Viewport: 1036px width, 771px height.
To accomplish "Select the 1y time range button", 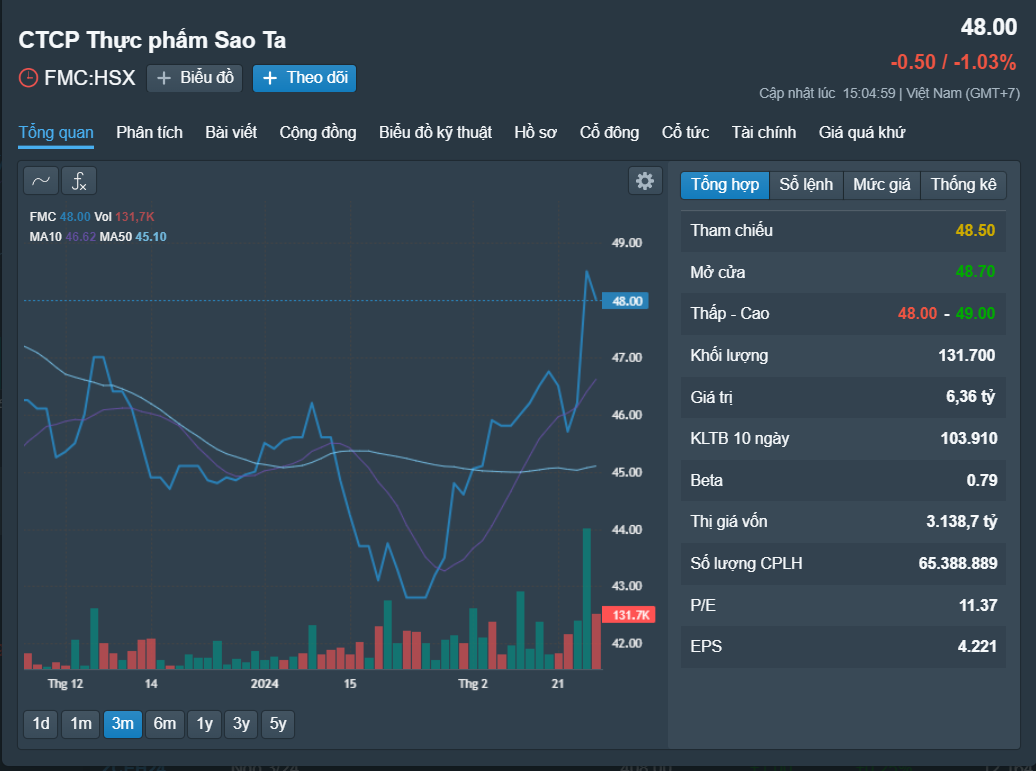I will [204, 724].
